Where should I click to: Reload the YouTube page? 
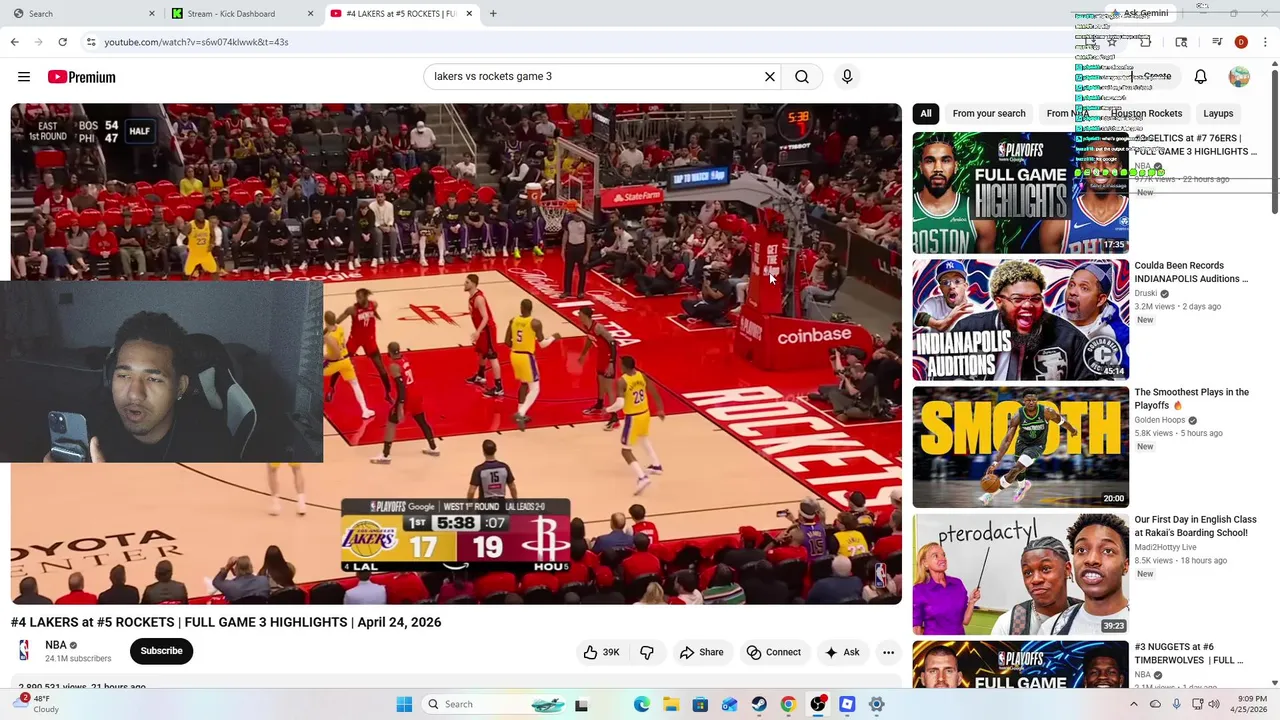(x=62, y=42)
